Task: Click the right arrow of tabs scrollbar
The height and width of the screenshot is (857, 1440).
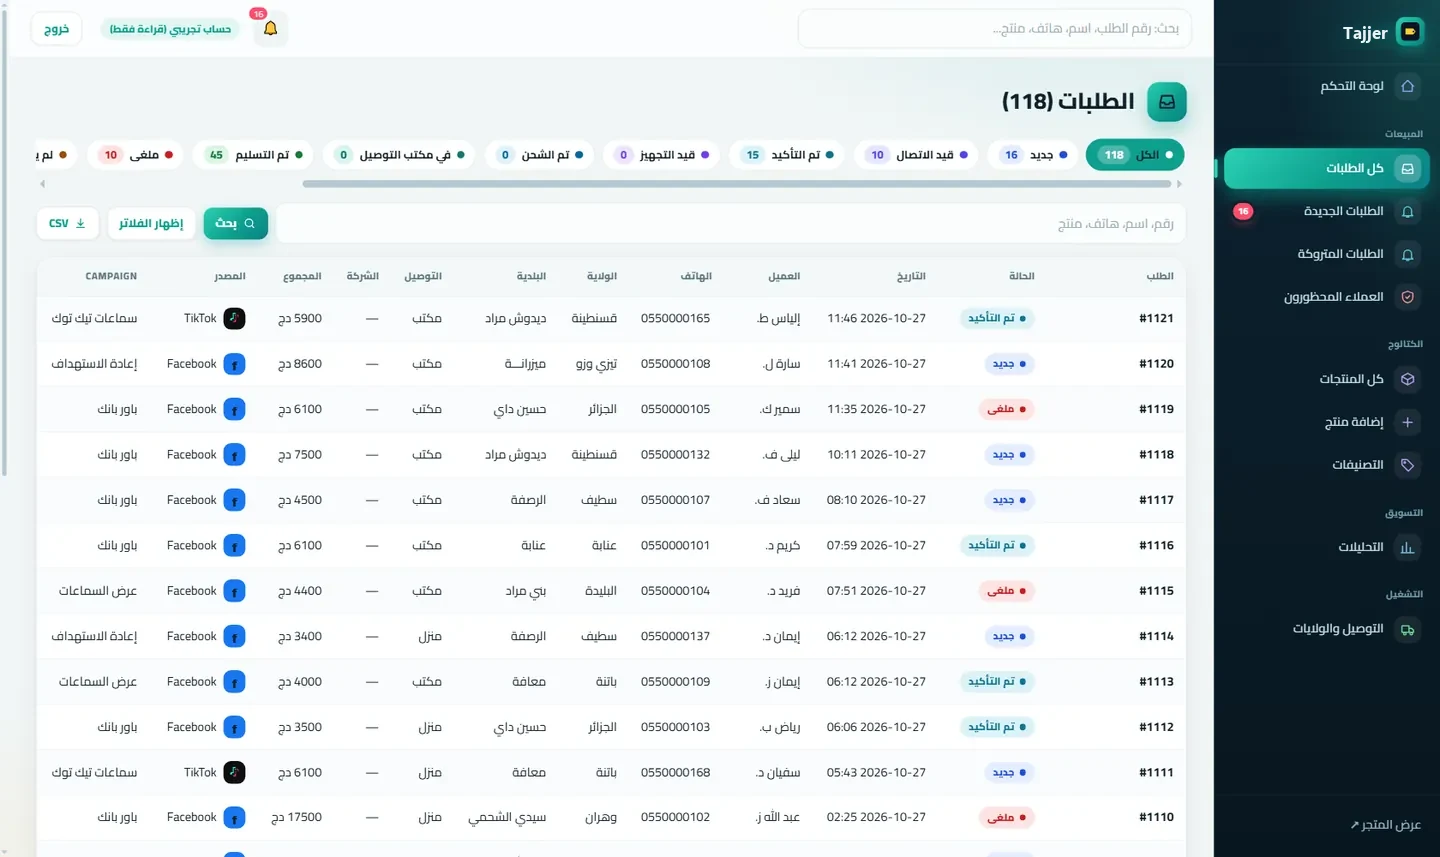Action: [1179, 184]
